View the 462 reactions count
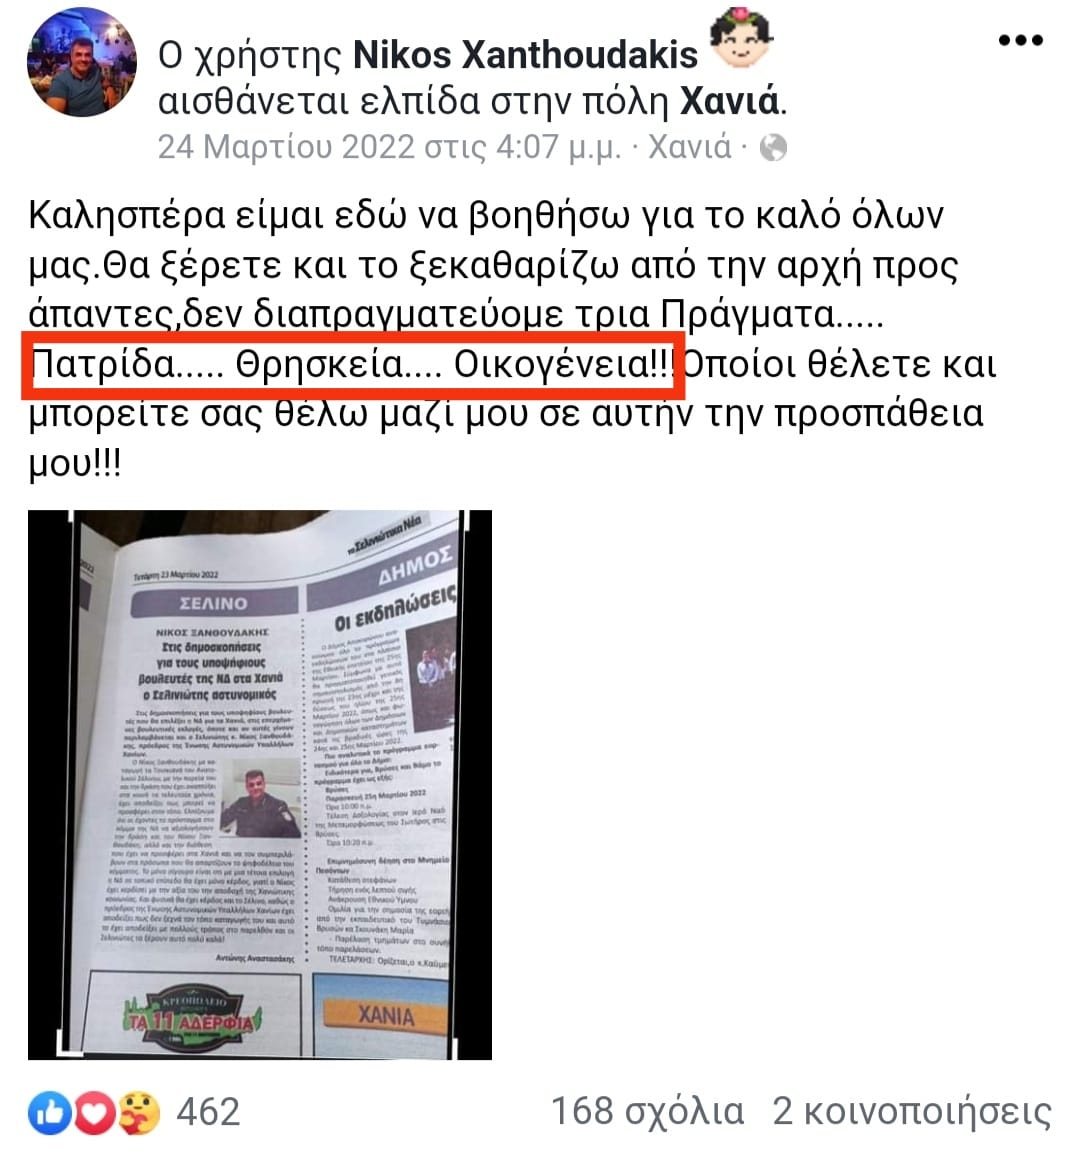The width and height of the screenshot is (1080, 1159). point(208,1112)
